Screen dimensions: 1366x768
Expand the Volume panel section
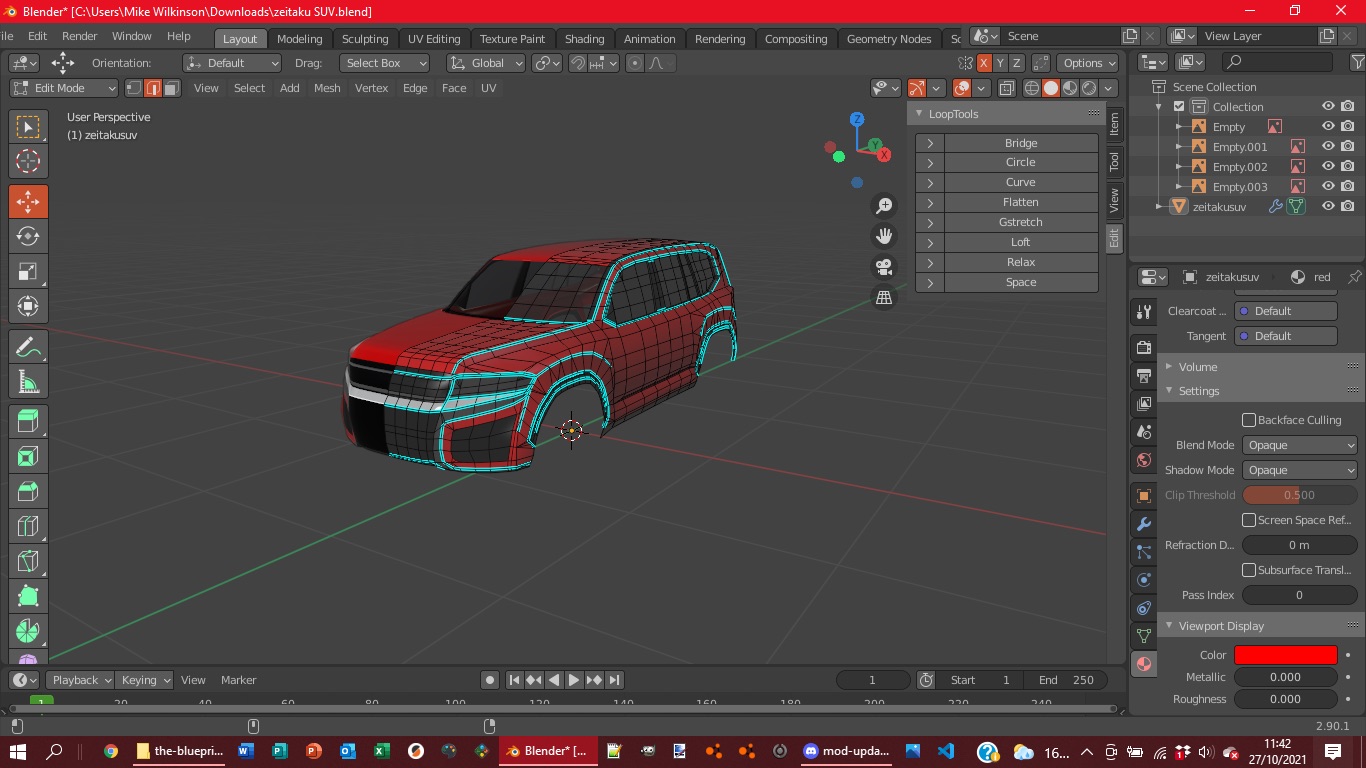[1197, 367]
